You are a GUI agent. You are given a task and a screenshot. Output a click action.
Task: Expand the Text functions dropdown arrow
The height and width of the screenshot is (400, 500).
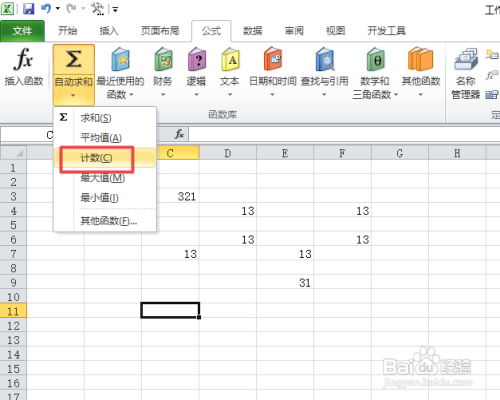coord(230,95)
